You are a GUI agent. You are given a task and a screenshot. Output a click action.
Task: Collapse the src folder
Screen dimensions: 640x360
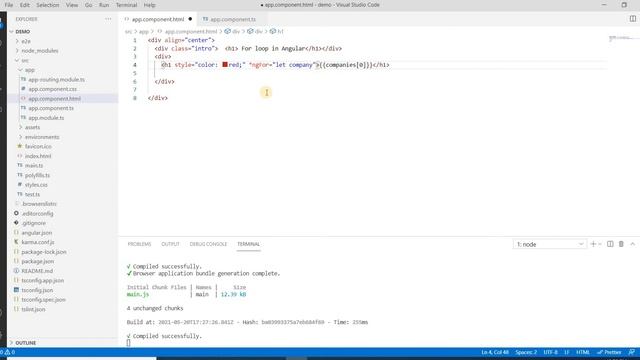click(25, 60)
